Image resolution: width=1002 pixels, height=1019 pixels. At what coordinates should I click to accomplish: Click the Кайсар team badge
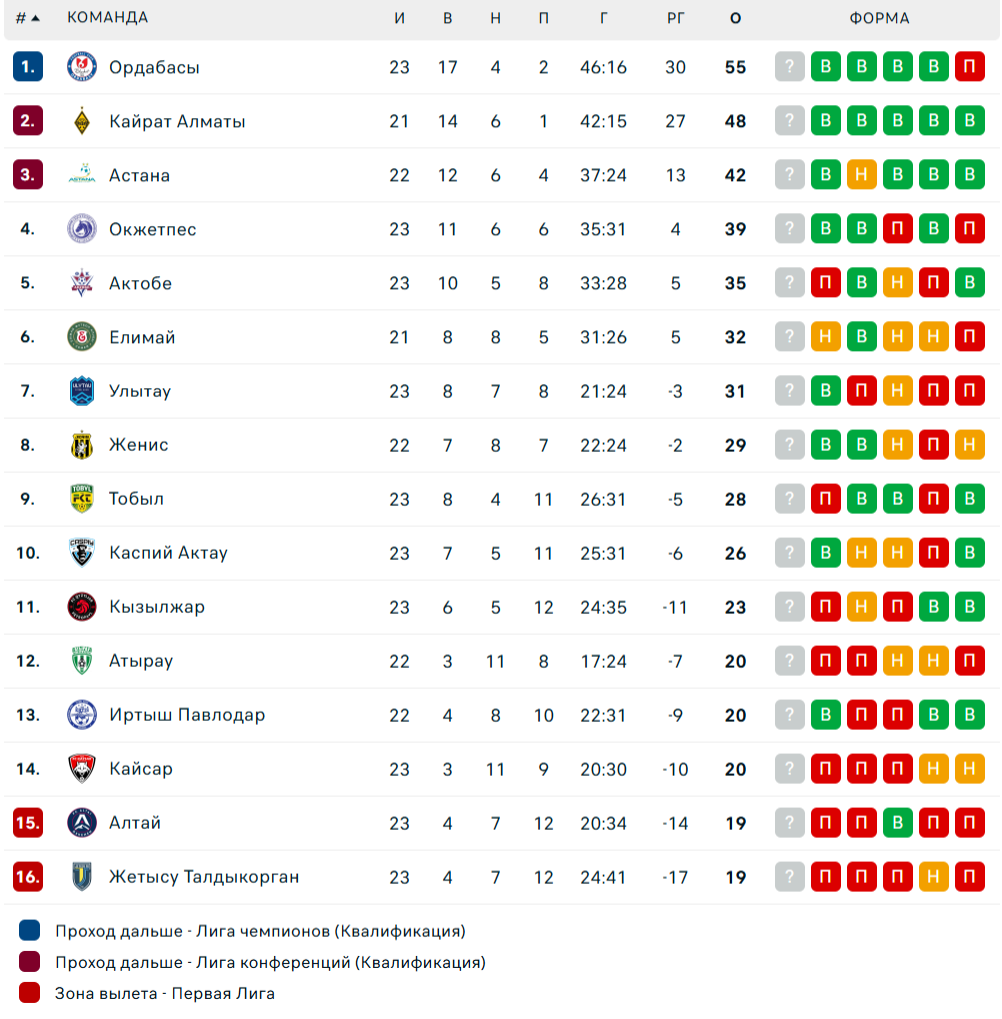click(x=82, y=768)
